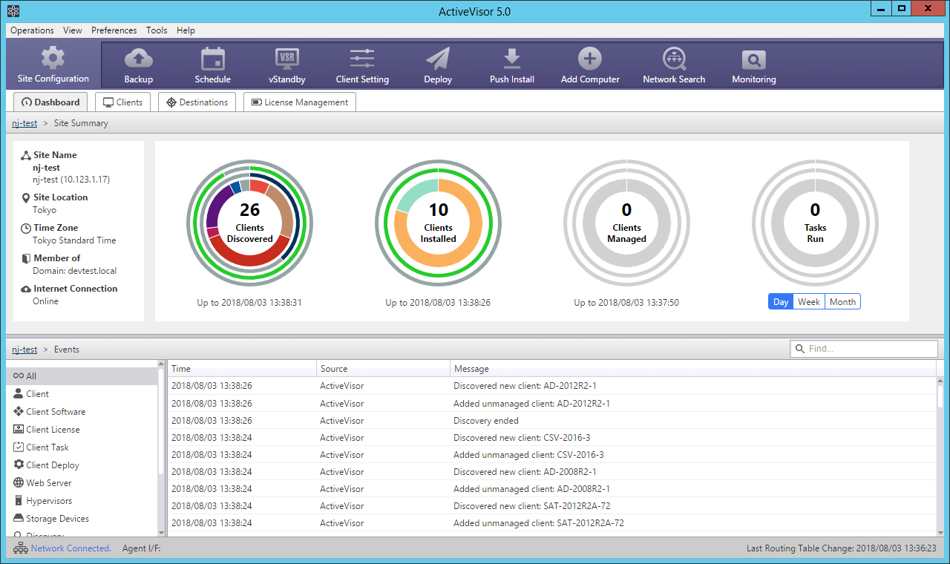This screenshot has height=564, width=950.
Task: Filter events by Storage Devices
Action: coord(82,519)
